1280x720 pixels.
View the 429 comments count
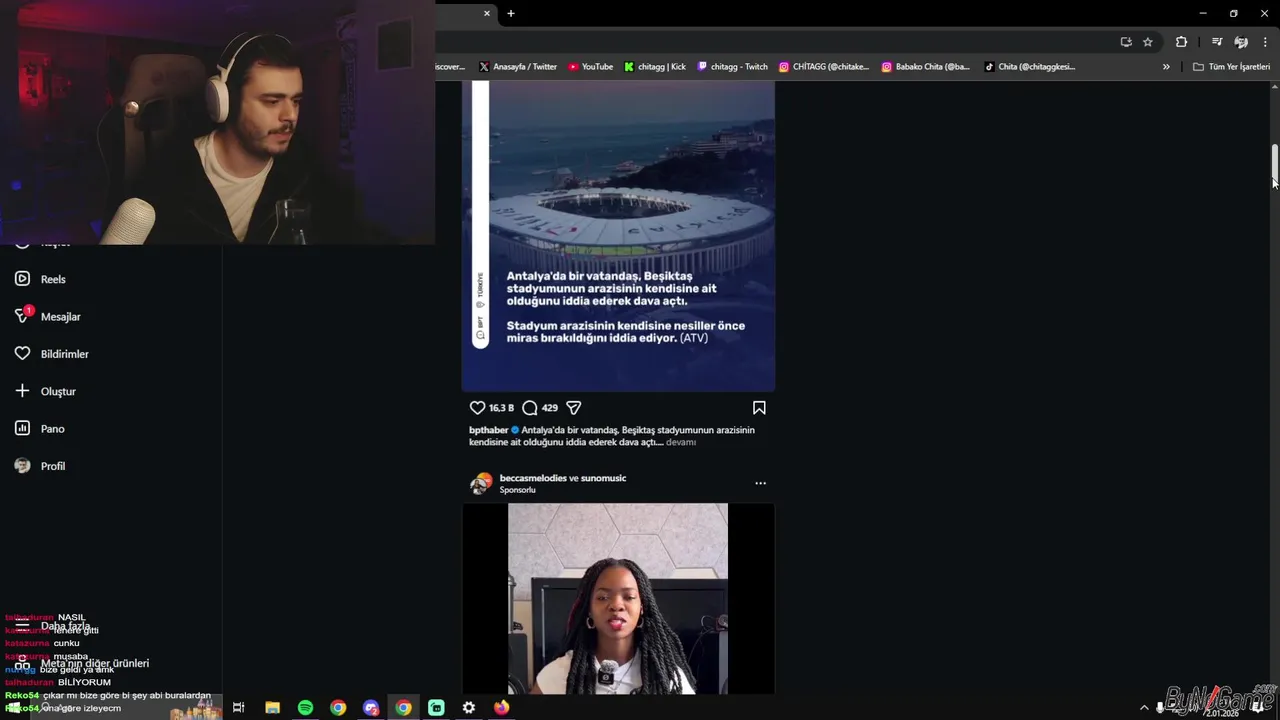pos(550,408)
